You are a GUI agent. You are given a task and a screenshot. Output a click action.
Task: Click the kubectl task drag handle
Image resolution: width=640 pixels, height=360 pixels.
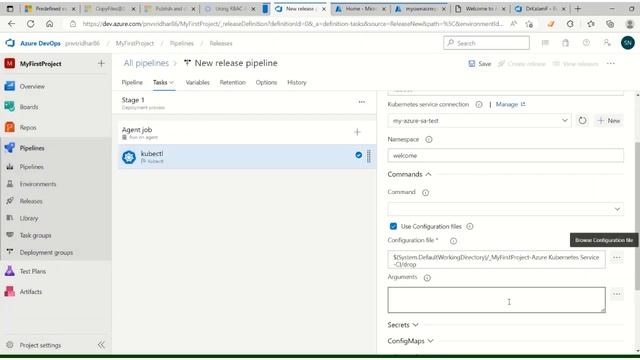[x=369, y=156]
